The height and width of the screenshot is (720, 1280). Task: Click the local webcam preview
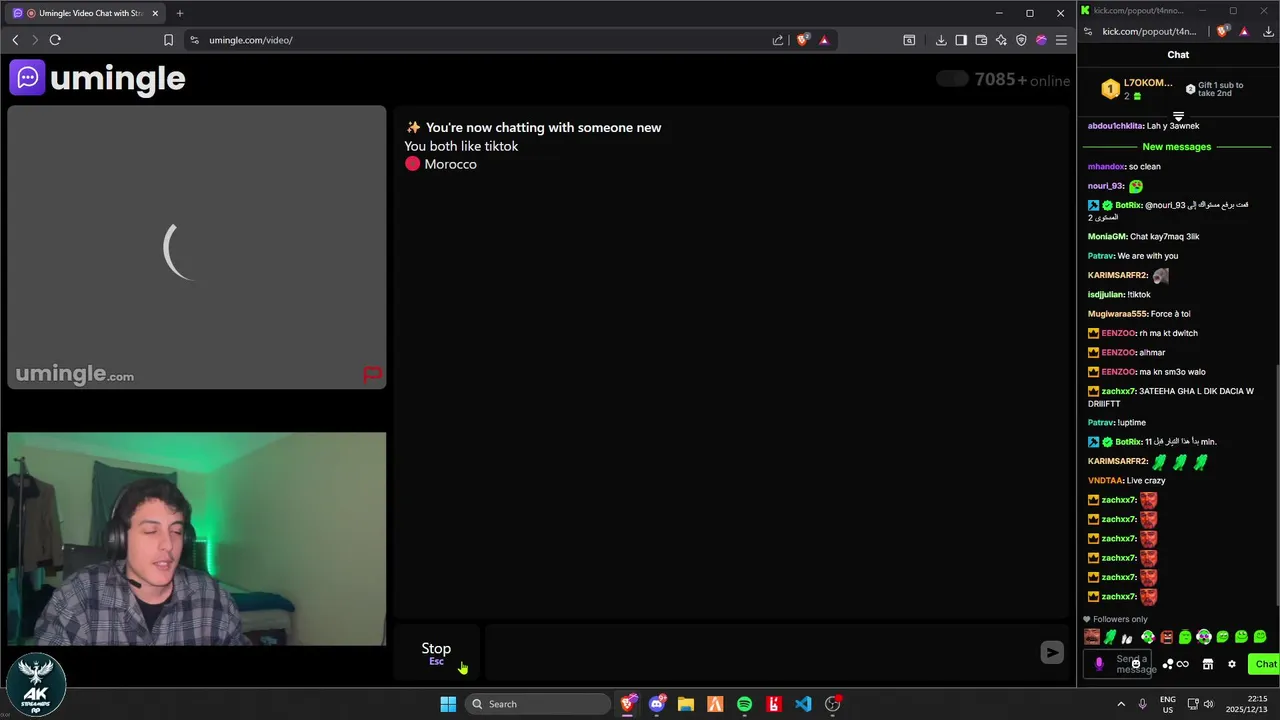coord(196,539)
